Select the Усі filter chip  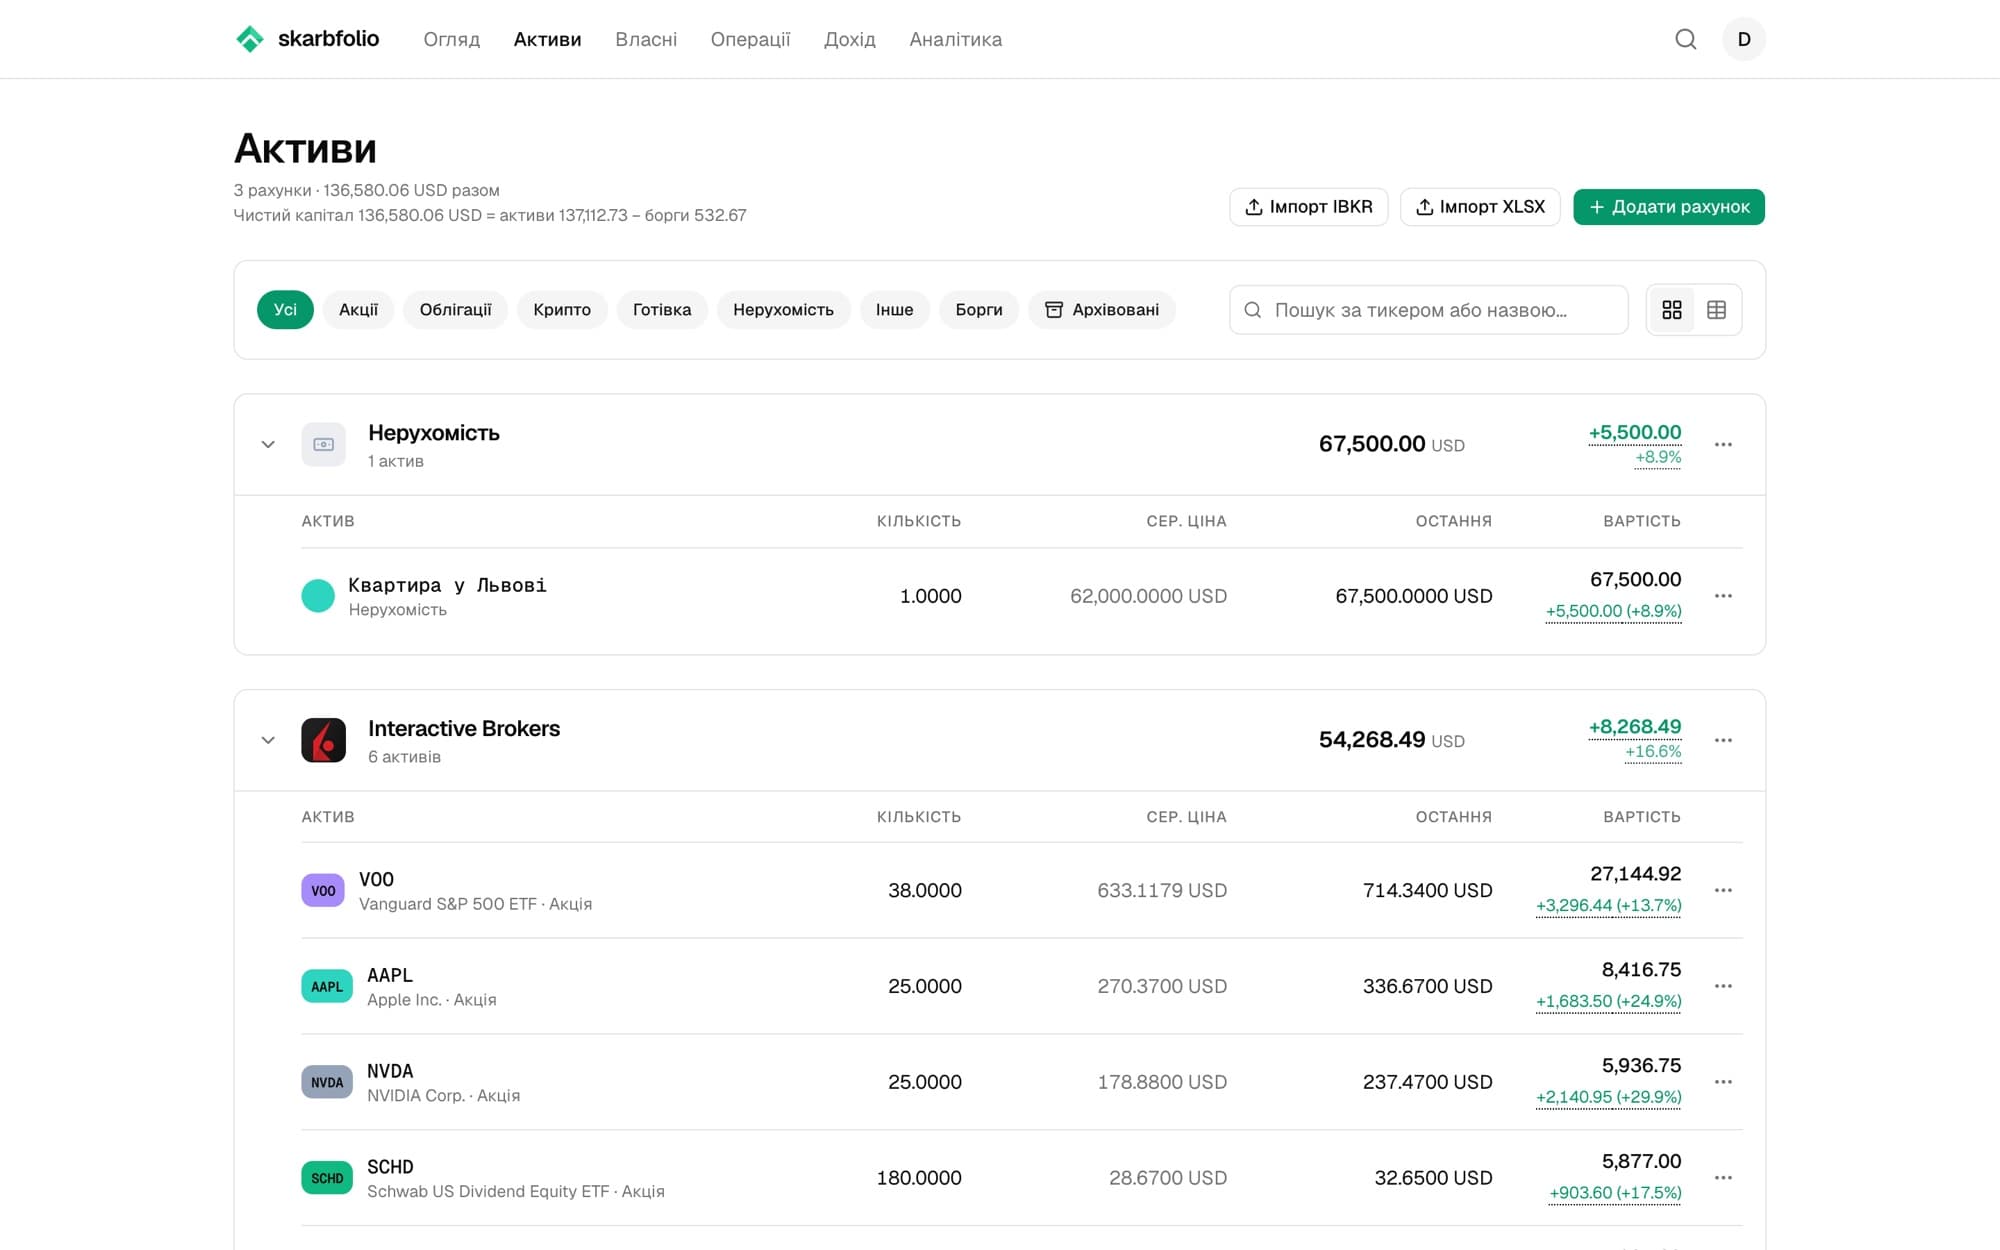coord(285,310)
